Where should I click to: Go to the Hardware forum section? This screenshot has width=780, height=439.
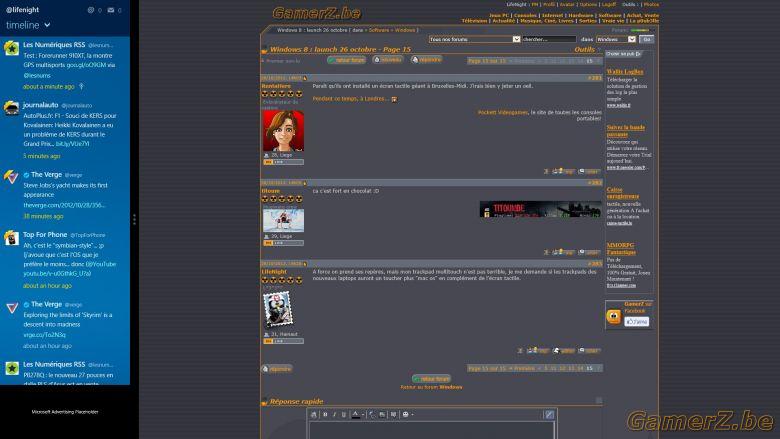click(581, 15)
